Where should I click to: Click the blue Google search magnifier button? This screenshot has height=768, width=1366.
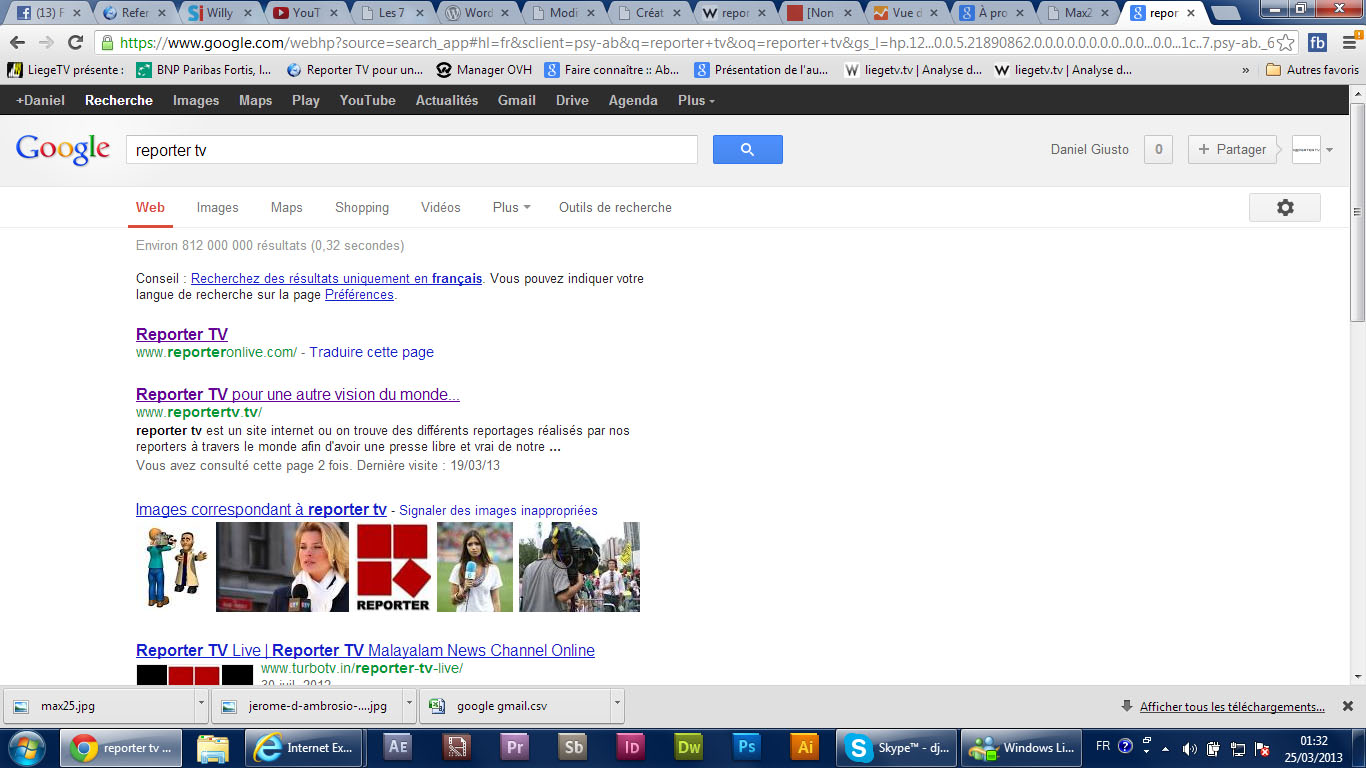(x=747, y=150)
